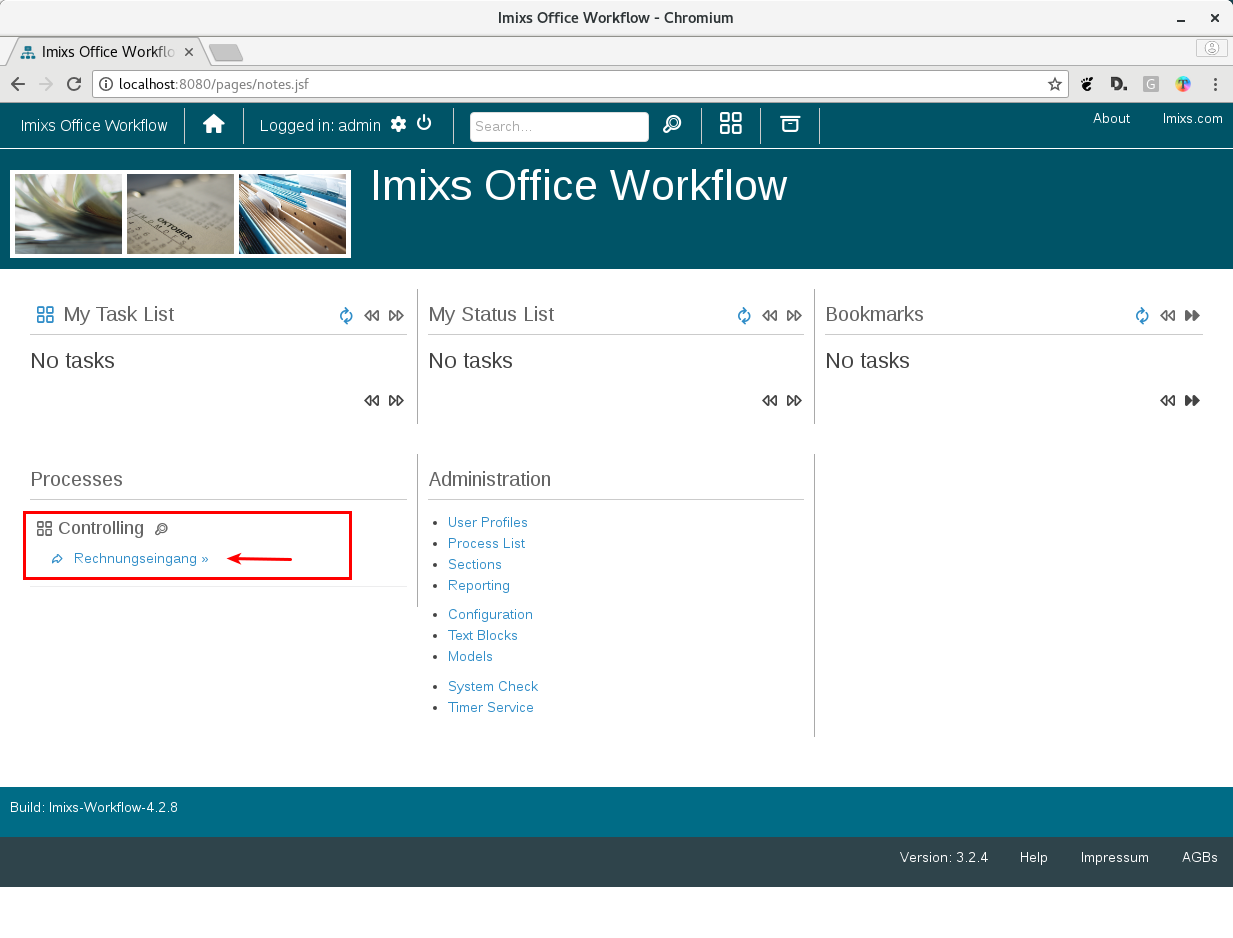
Task: Go to previous page in My Task List header
Action: click(371, 316)
